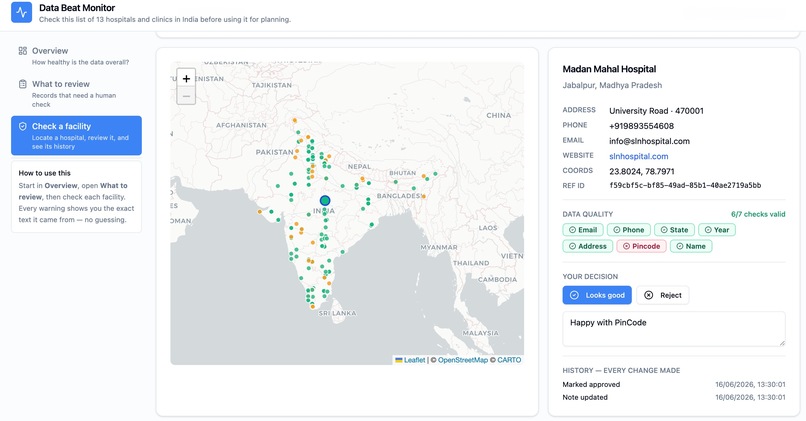The height and width of the screenshot is (421, 806).
Task: Click the Check a facility shield icon
Action: point(23,126)
